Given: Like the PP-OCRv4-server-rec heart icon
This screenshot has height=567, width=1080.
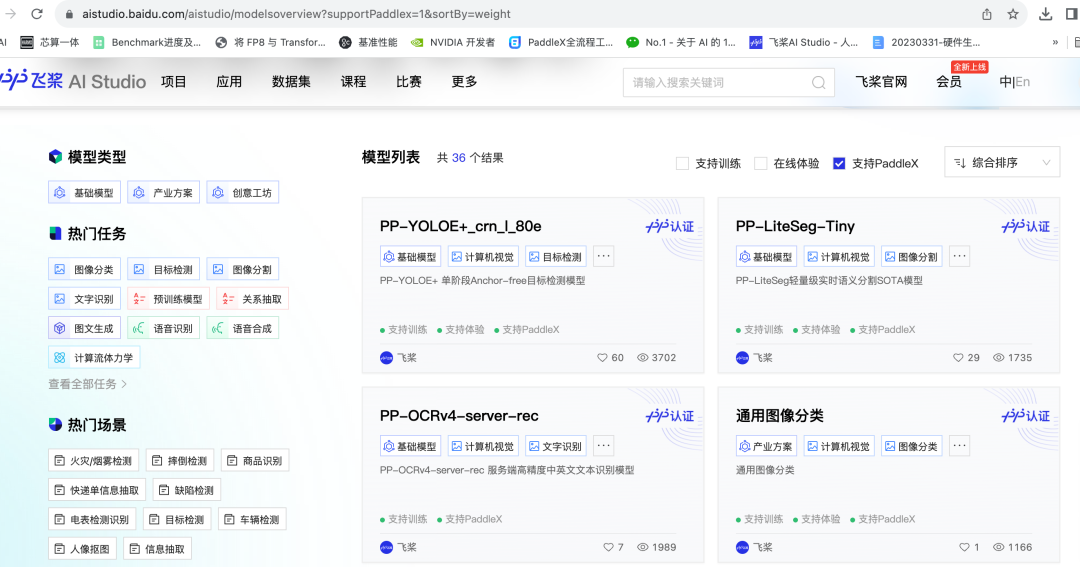Looking at the screenshot, I should click(x=608, y=547).
